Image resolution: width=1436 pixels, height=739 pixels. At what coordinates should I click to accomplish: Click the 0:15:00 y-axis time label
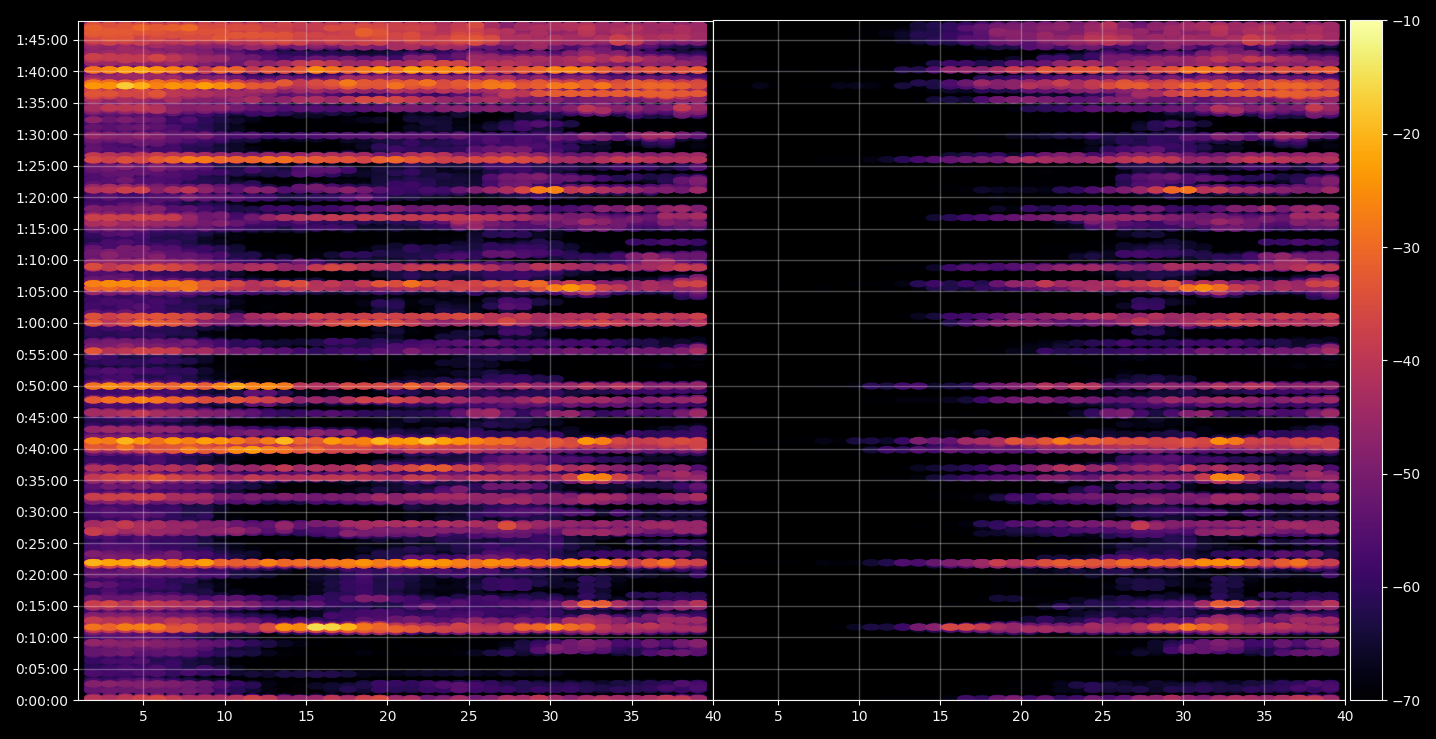click(42, 606)
